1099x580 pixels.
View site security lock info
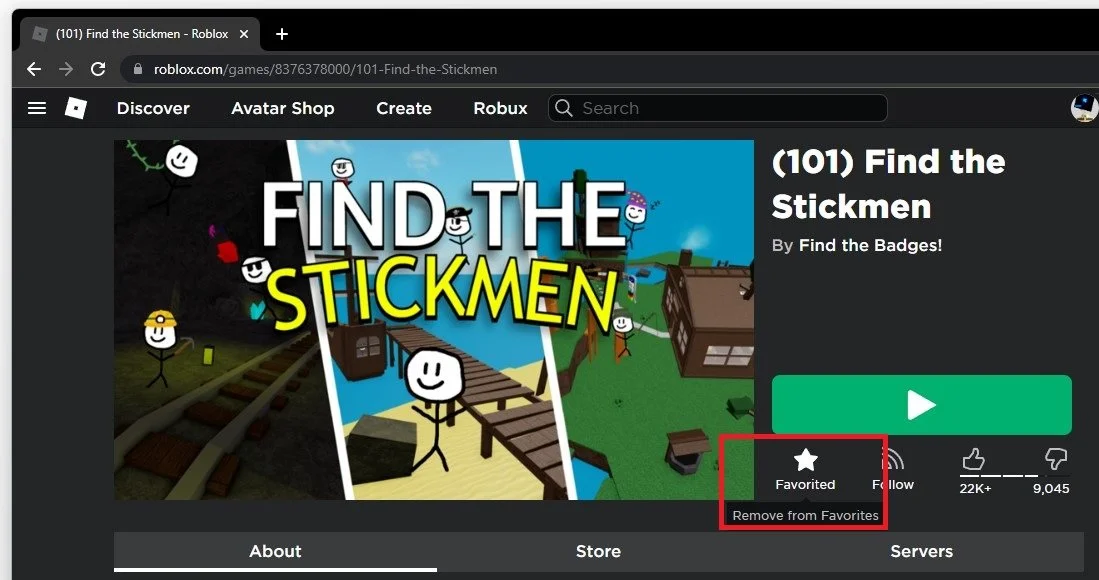(x=138, y=69)
